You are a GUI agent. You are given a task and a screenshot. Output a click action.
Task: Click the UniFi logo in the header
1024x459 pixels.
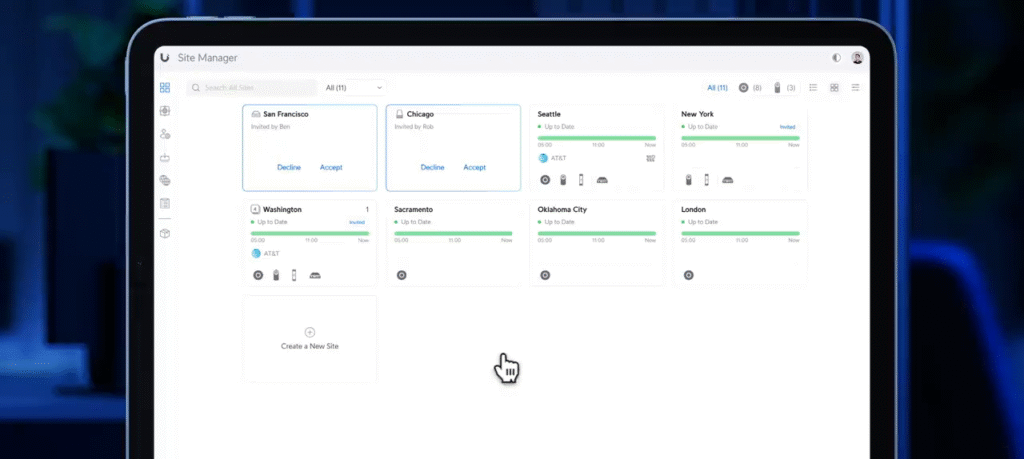click(165, 58)
